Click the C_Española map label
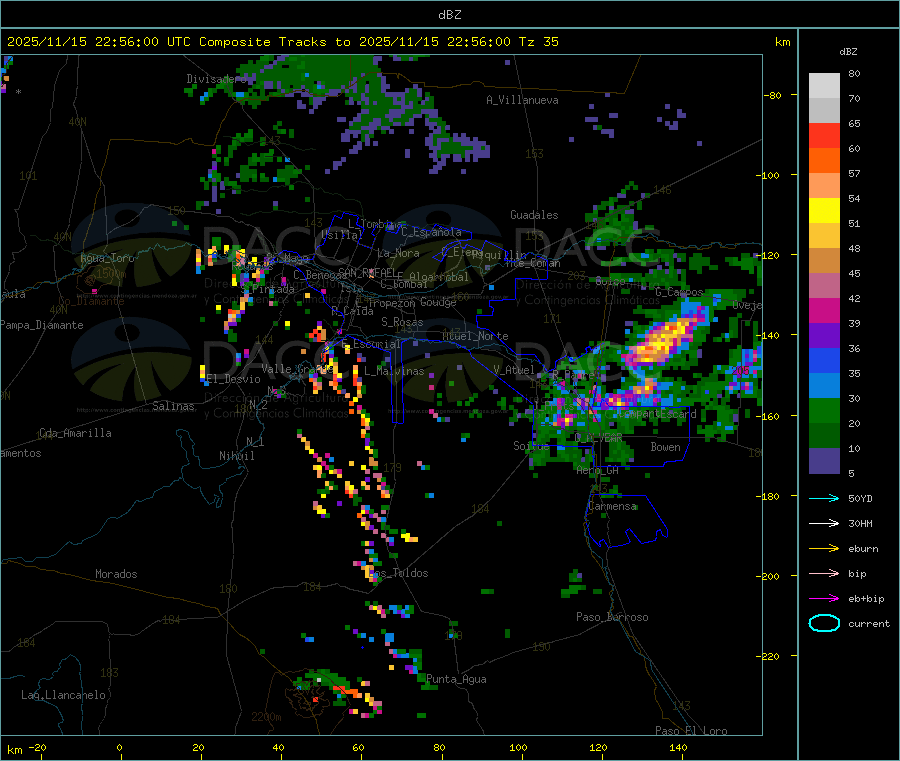Viewport: 900px width, 761px height. [x=431, y=232]
